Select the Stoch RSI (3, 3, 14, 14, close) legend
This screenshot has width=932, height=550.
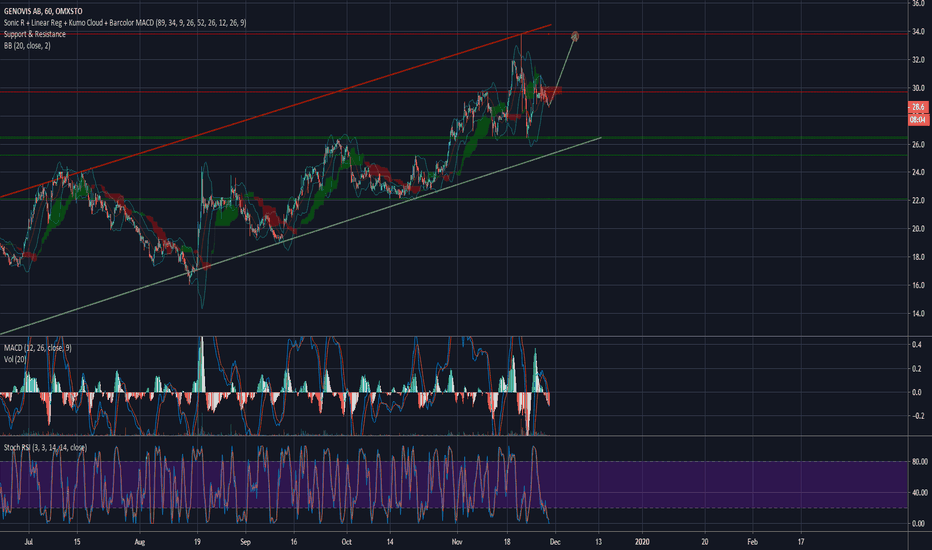coord(45,447)
